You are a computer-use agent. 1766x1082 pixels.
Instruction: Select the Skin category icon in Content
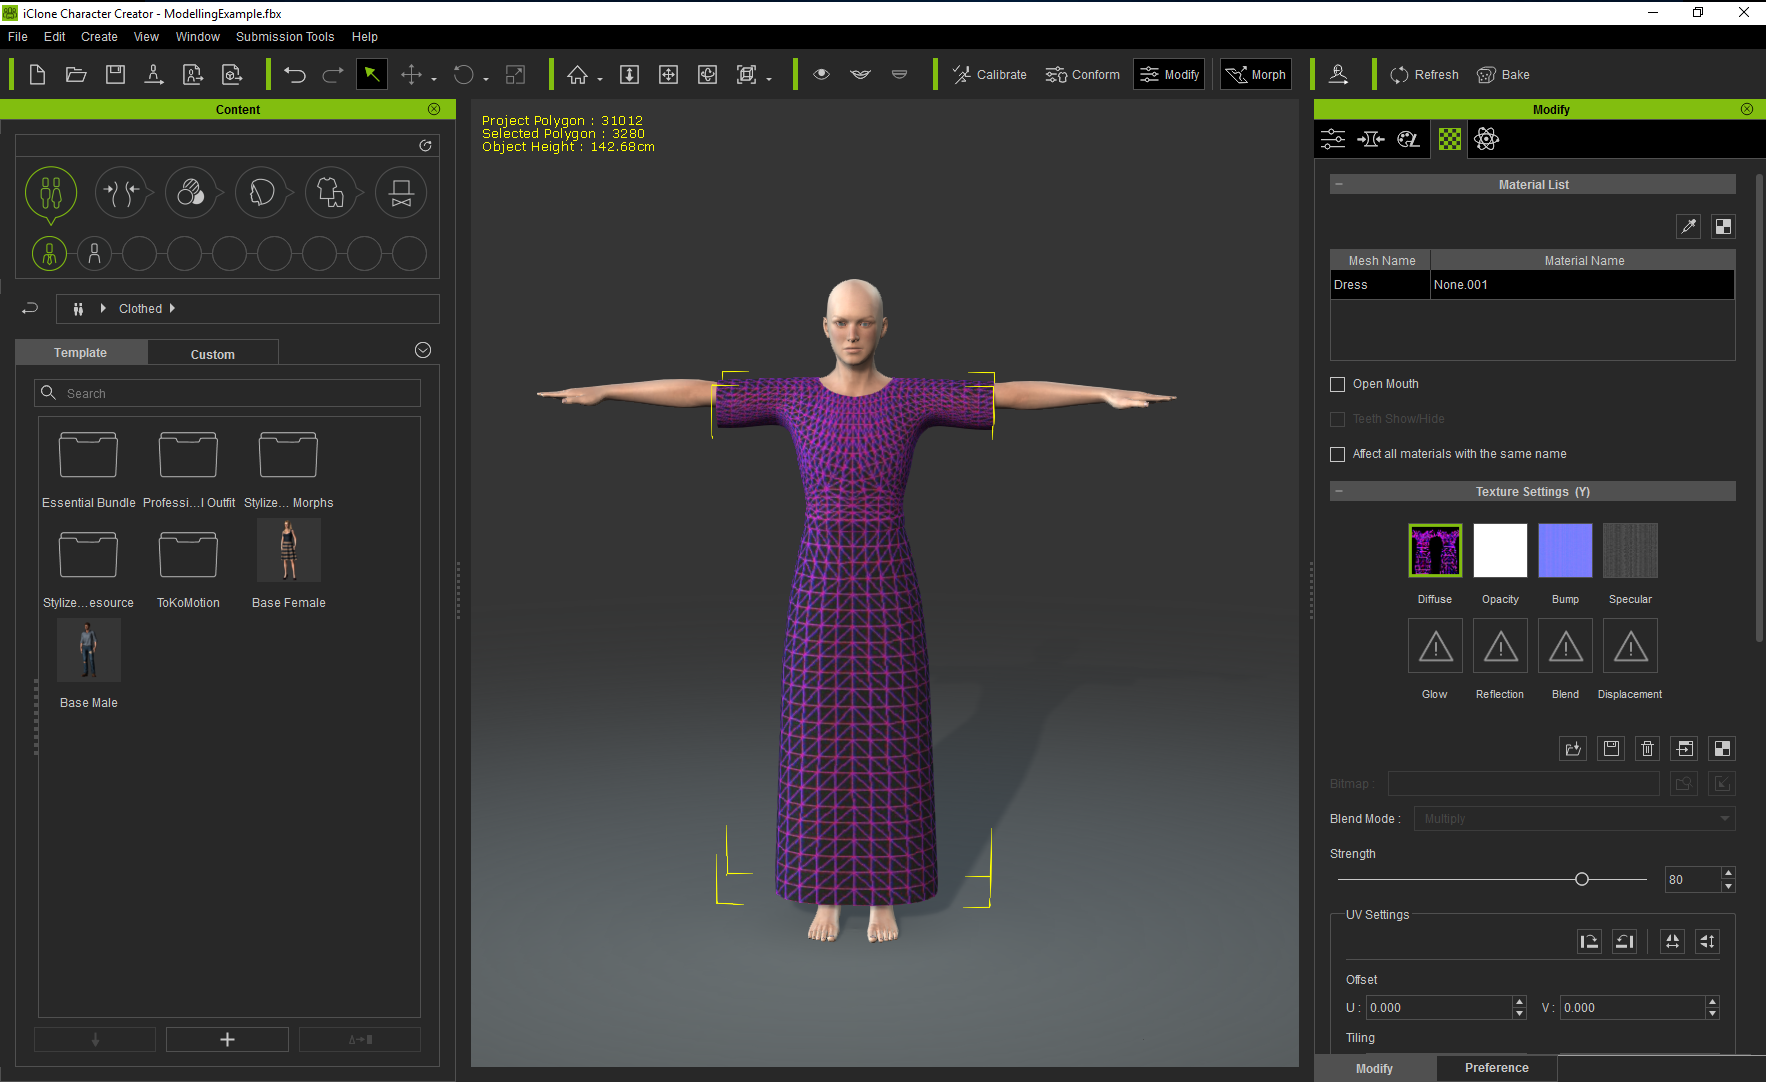click(x=191, y=192)
